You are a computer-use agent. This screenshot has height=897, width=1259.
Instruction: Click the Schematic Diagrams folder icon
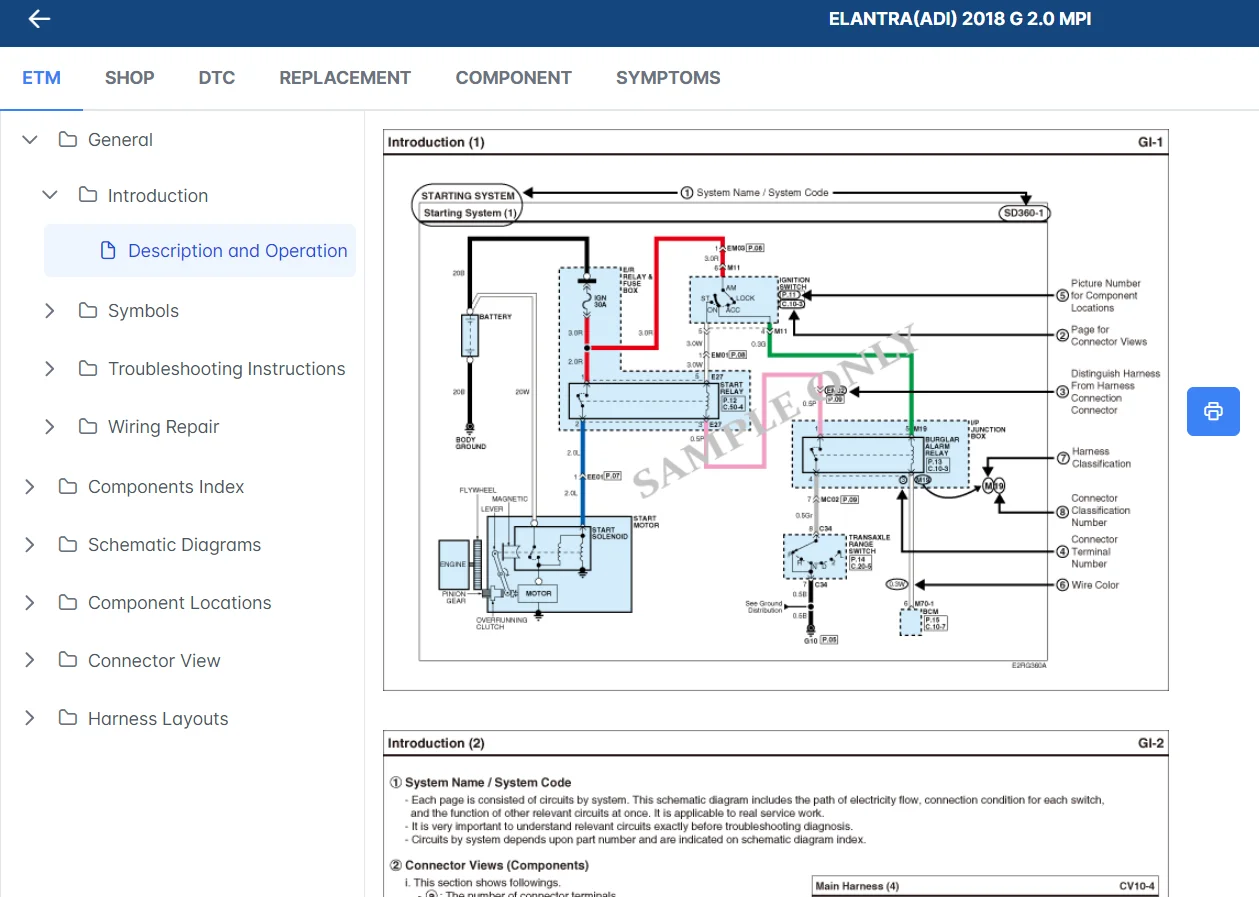coord(68,545)
